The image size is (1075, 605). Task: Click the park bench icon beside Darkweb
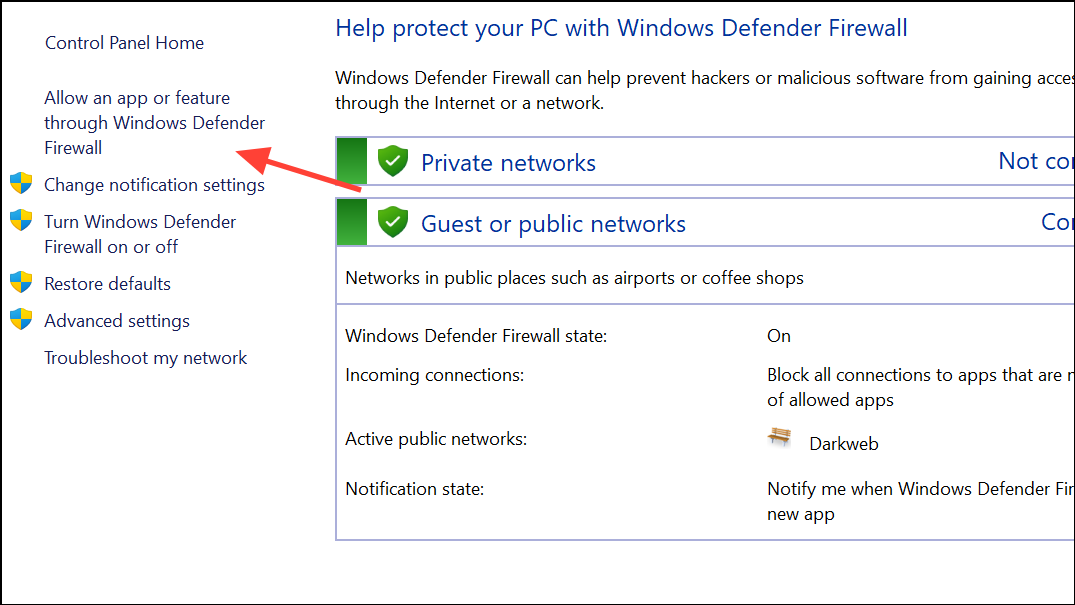coord(780,437)
